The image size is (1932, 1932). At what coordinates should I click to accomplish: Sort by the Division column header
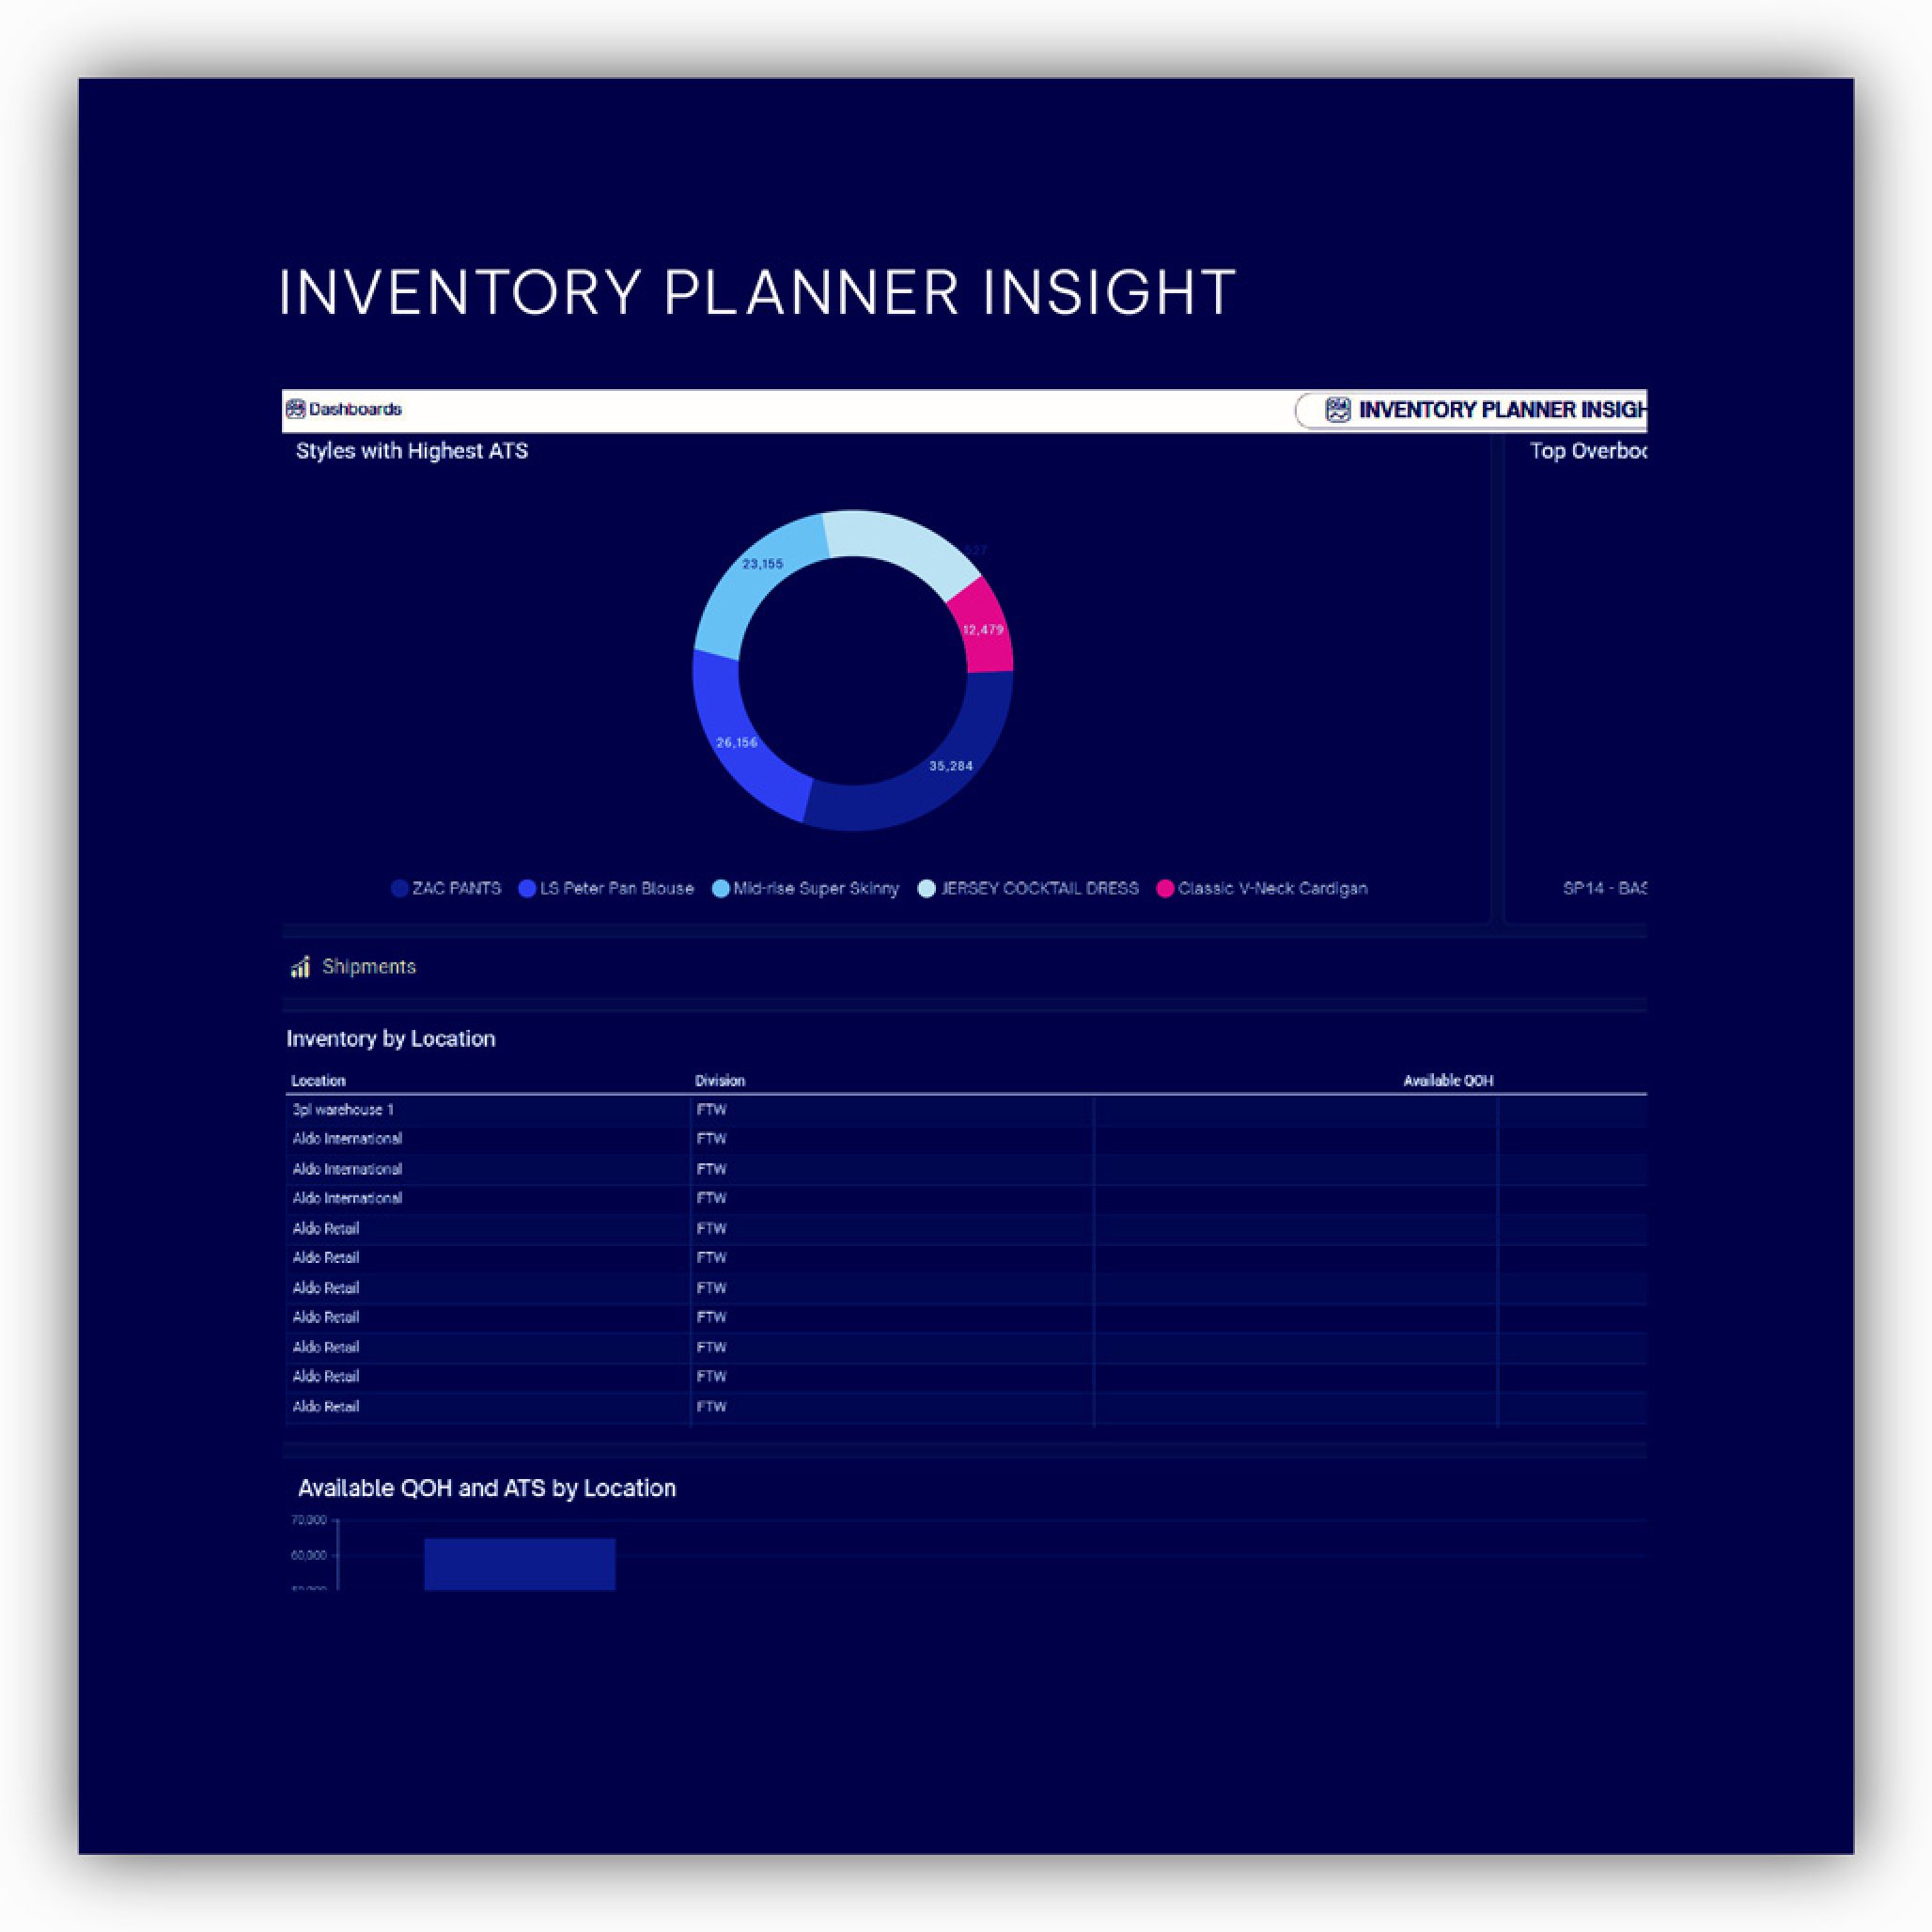(x=720, y=1081)
